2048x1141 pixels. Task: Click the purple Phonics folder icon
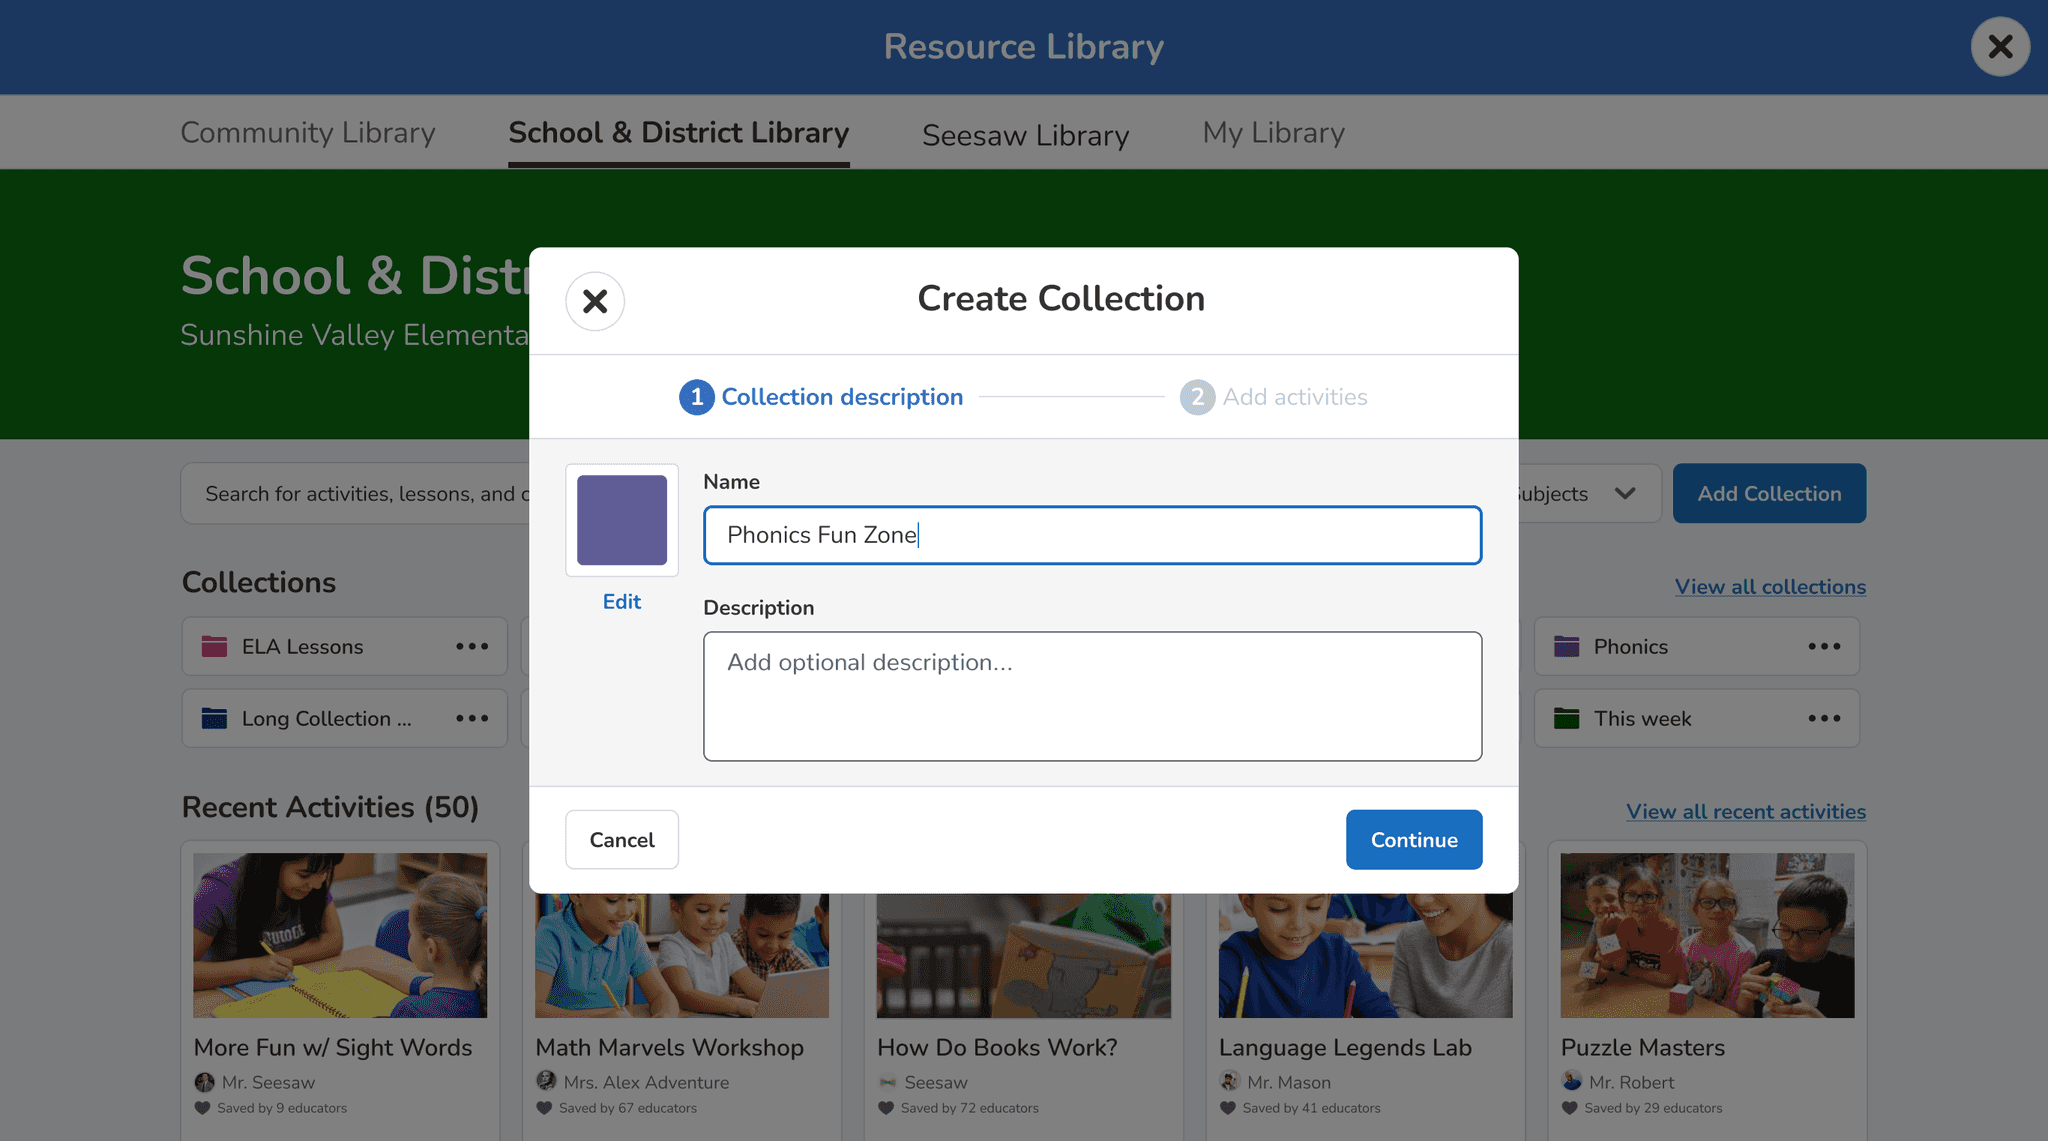coord(1567,647)
